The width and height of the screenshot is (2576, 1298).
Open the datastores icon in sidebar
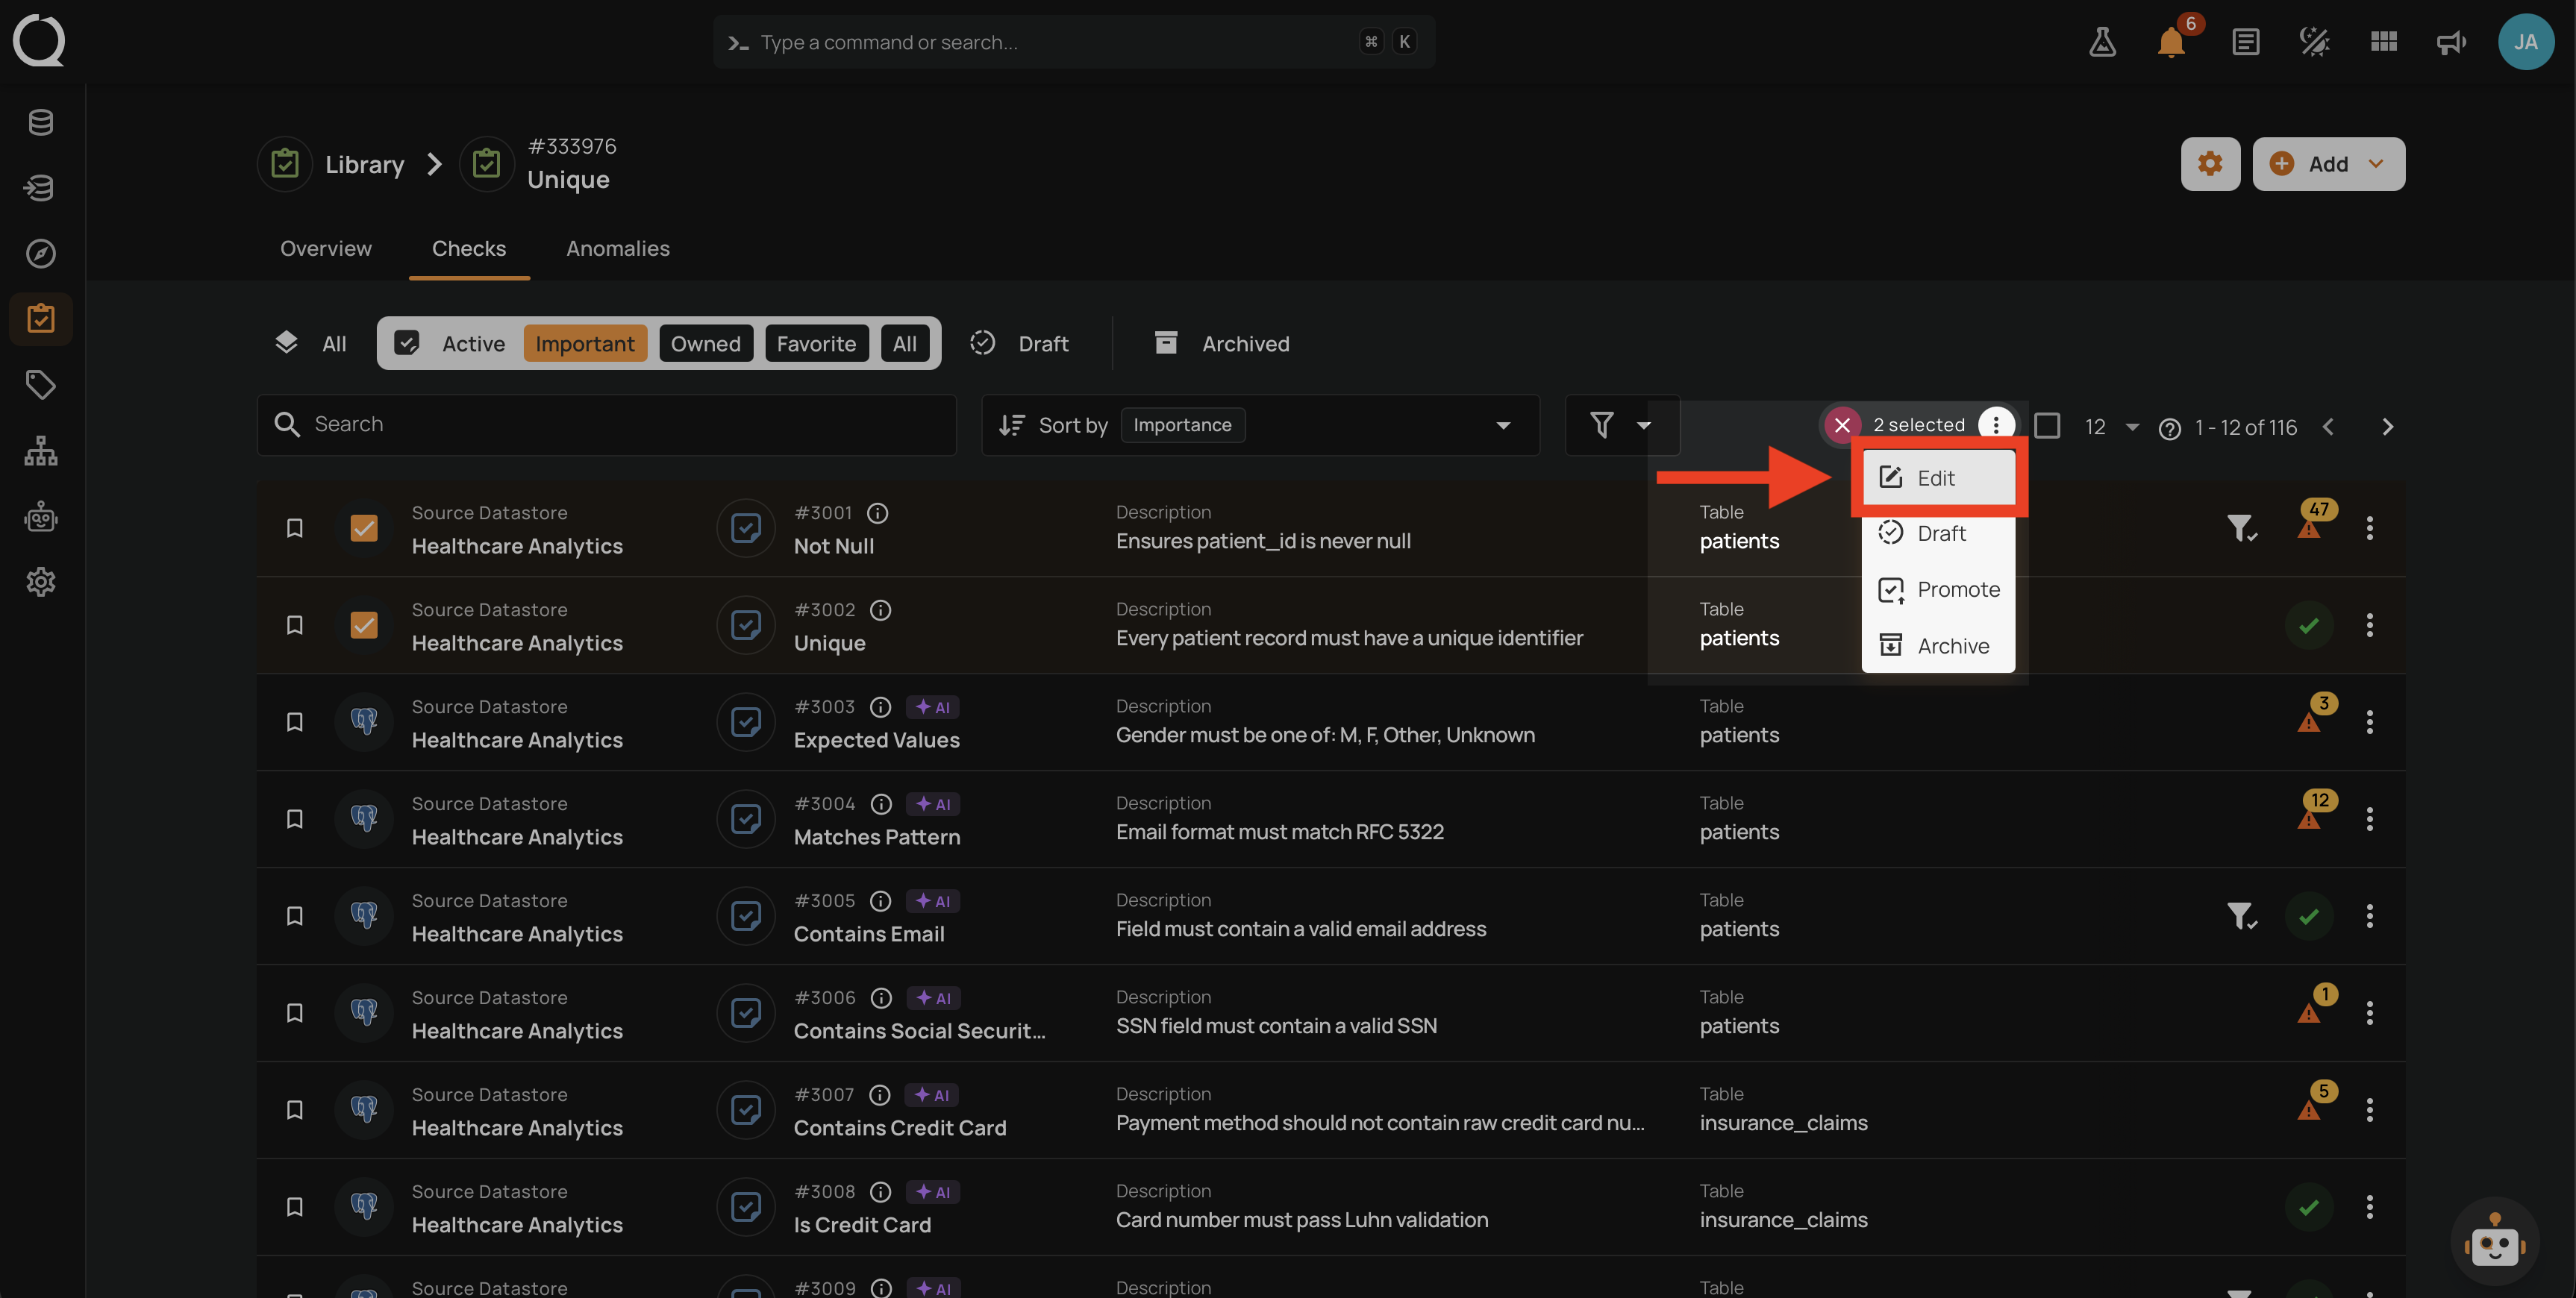(x=40, y=122)
